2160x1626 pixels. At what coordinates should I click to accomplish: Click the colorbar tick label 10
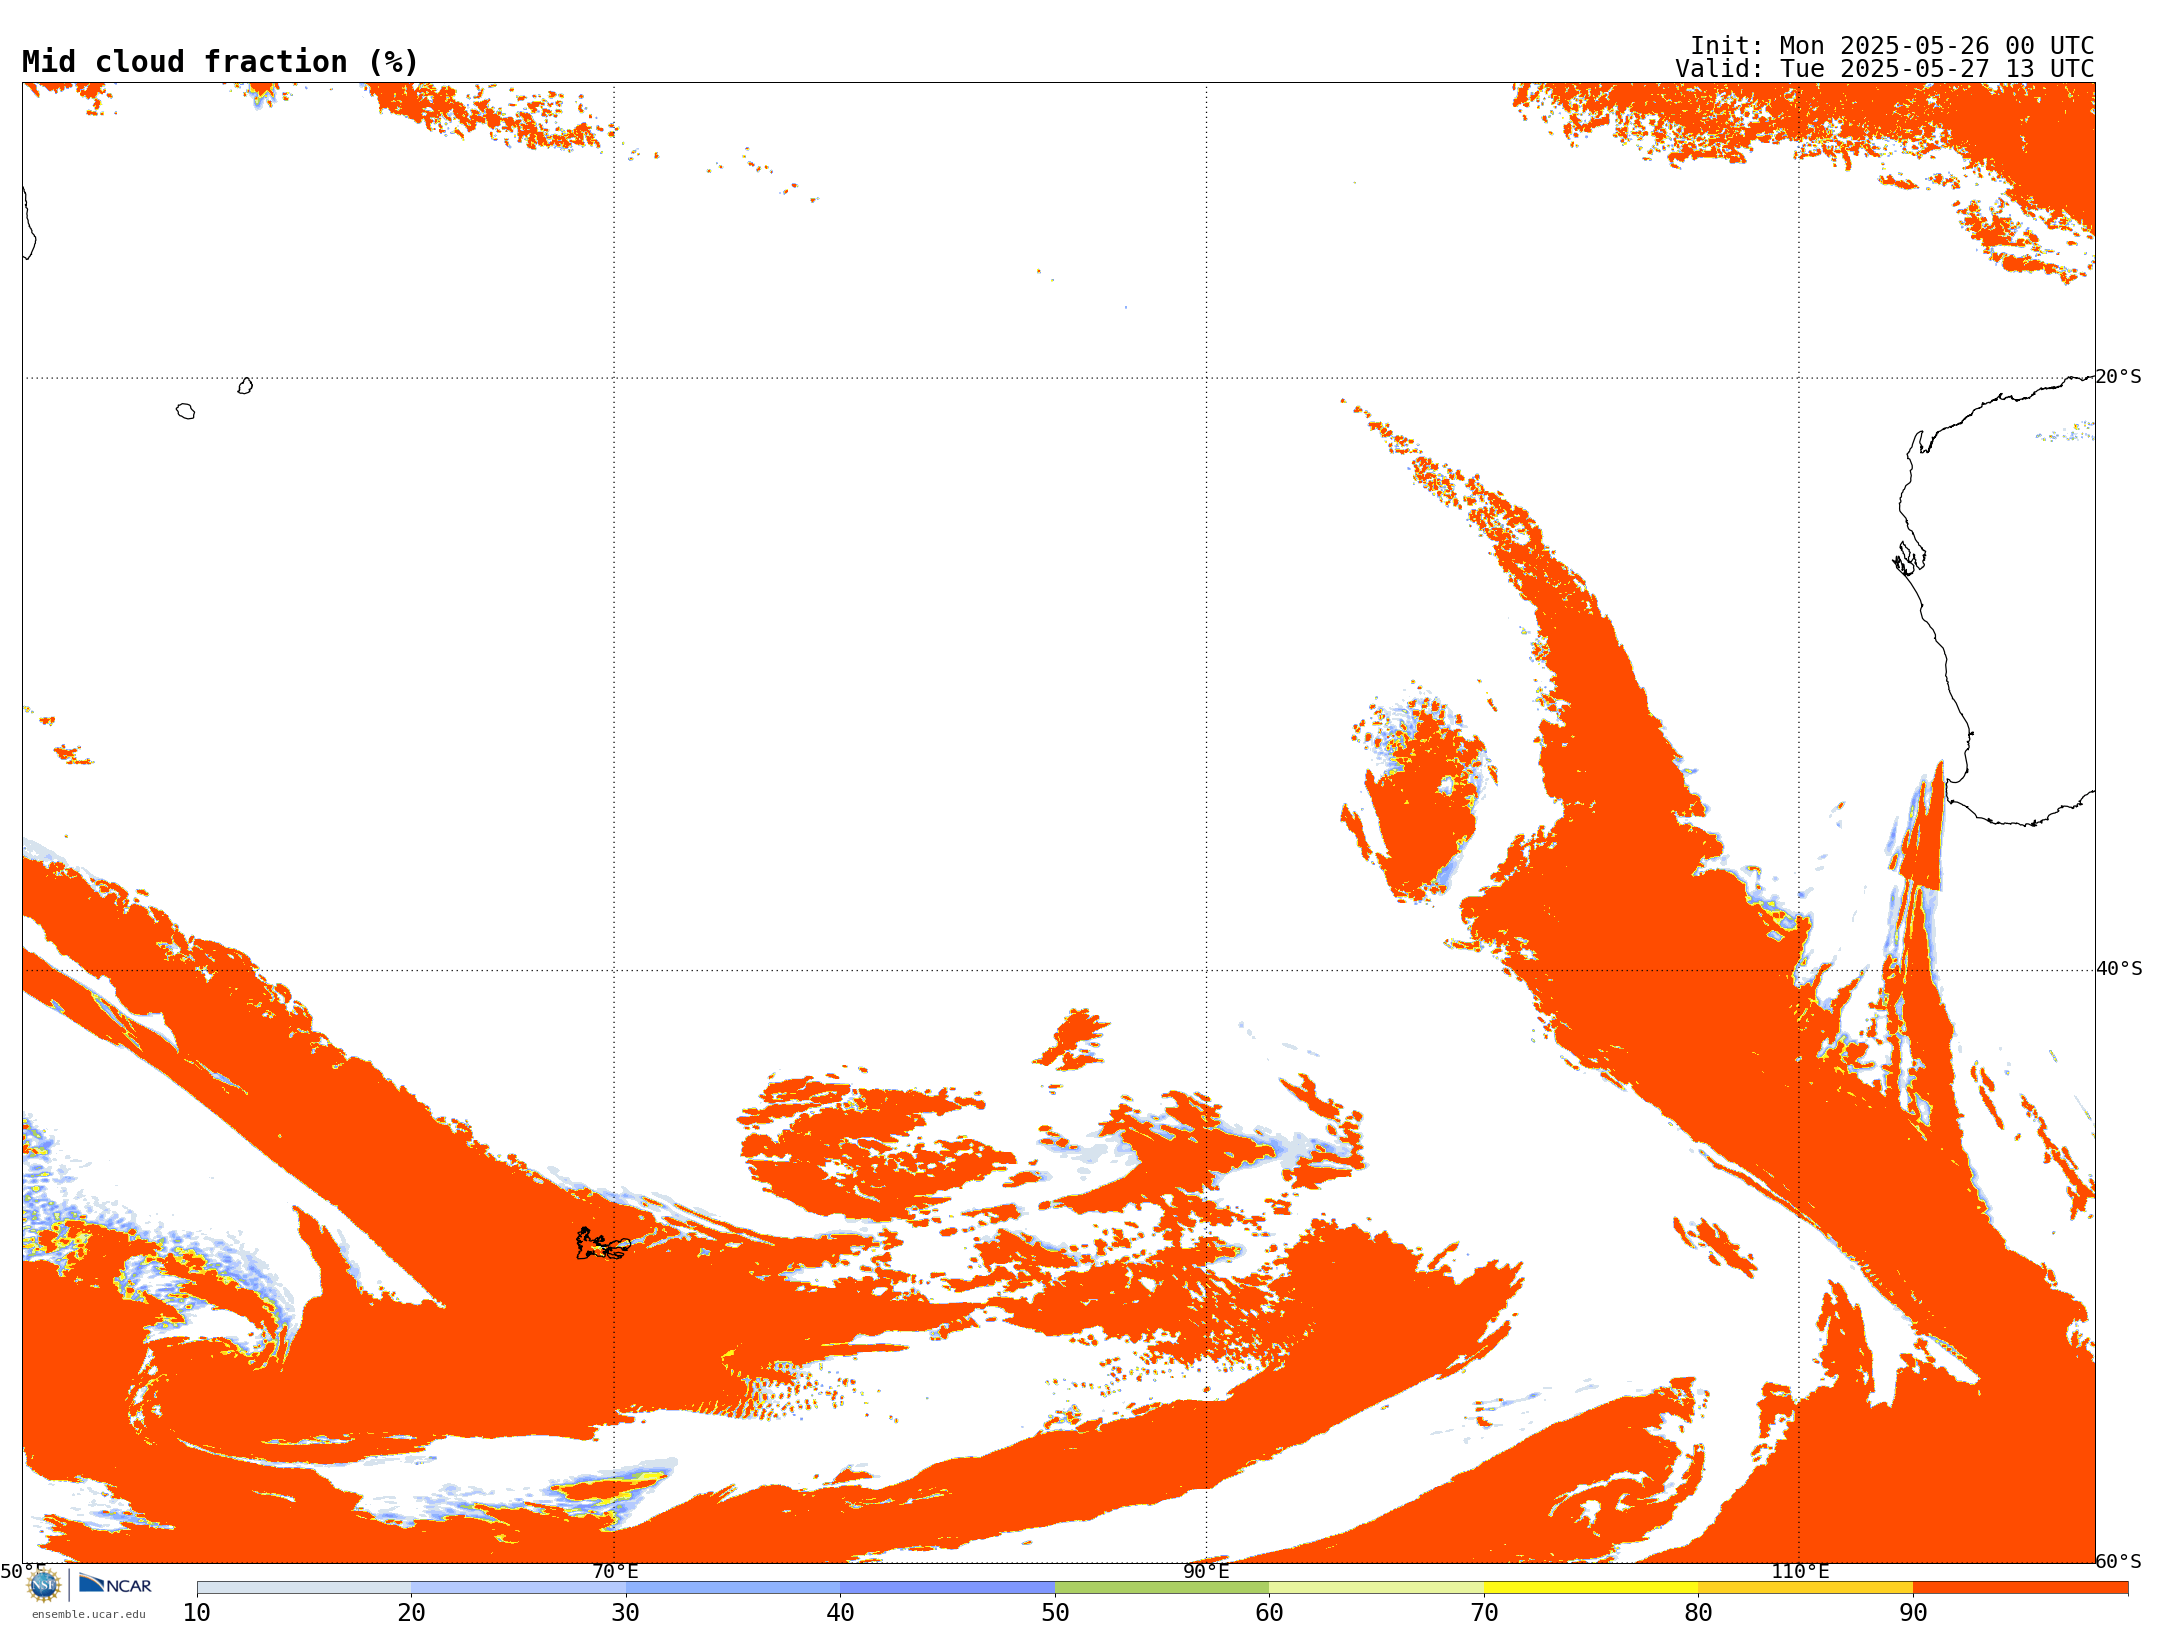[197, 1613]
